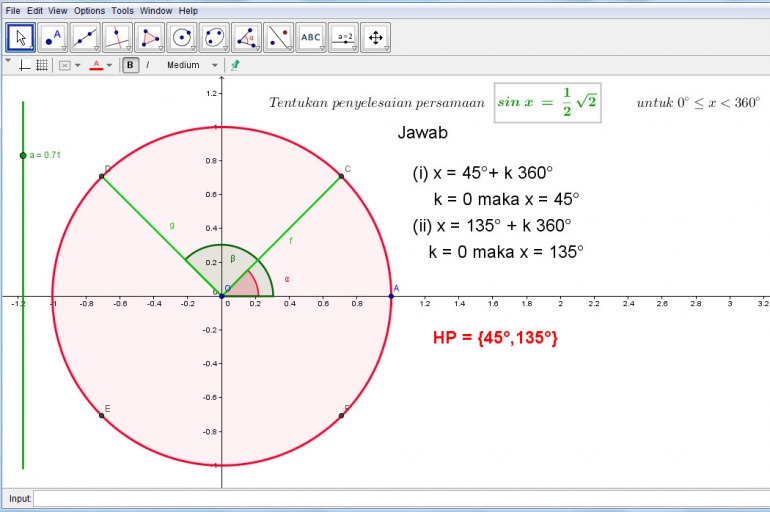The height and width of the screenshot is (512, 770).
Task: Select the Polygon tool
Action: [150, 37]
